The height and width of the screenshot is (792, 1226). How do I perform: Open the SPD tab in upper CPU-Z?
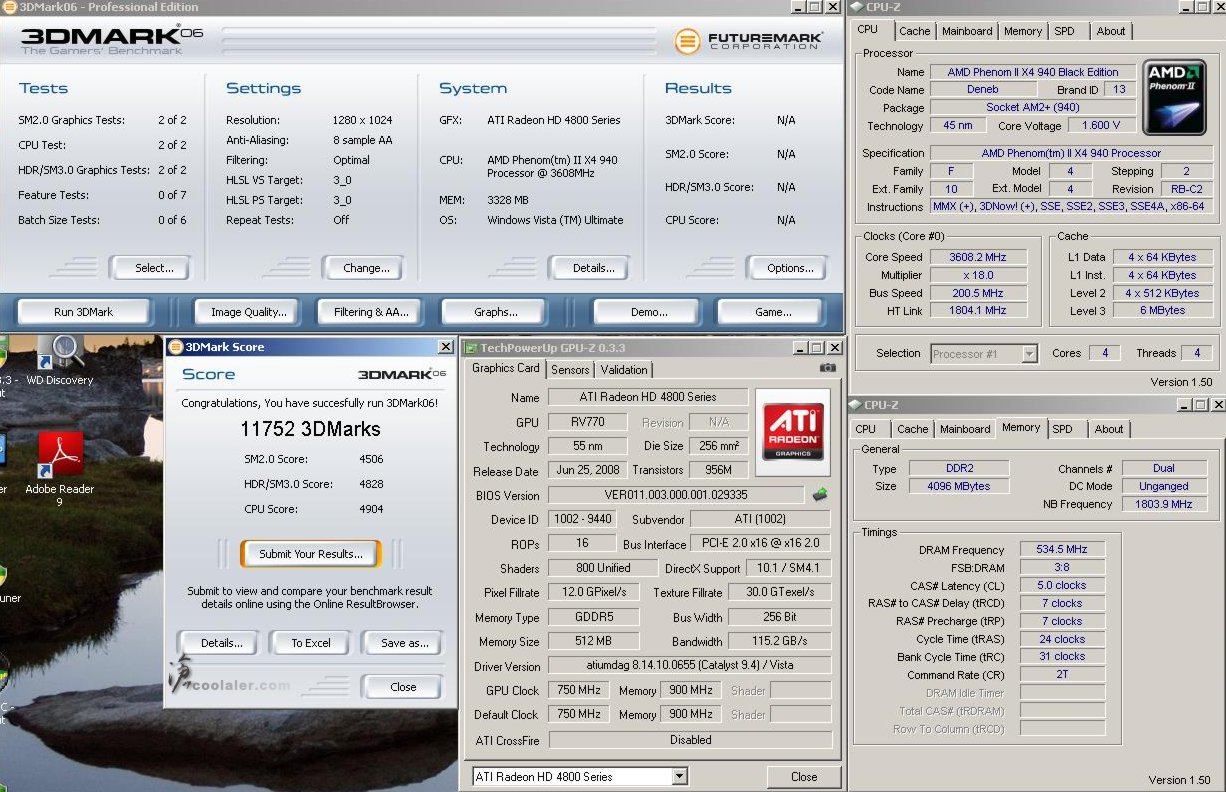pos(1064,31)
